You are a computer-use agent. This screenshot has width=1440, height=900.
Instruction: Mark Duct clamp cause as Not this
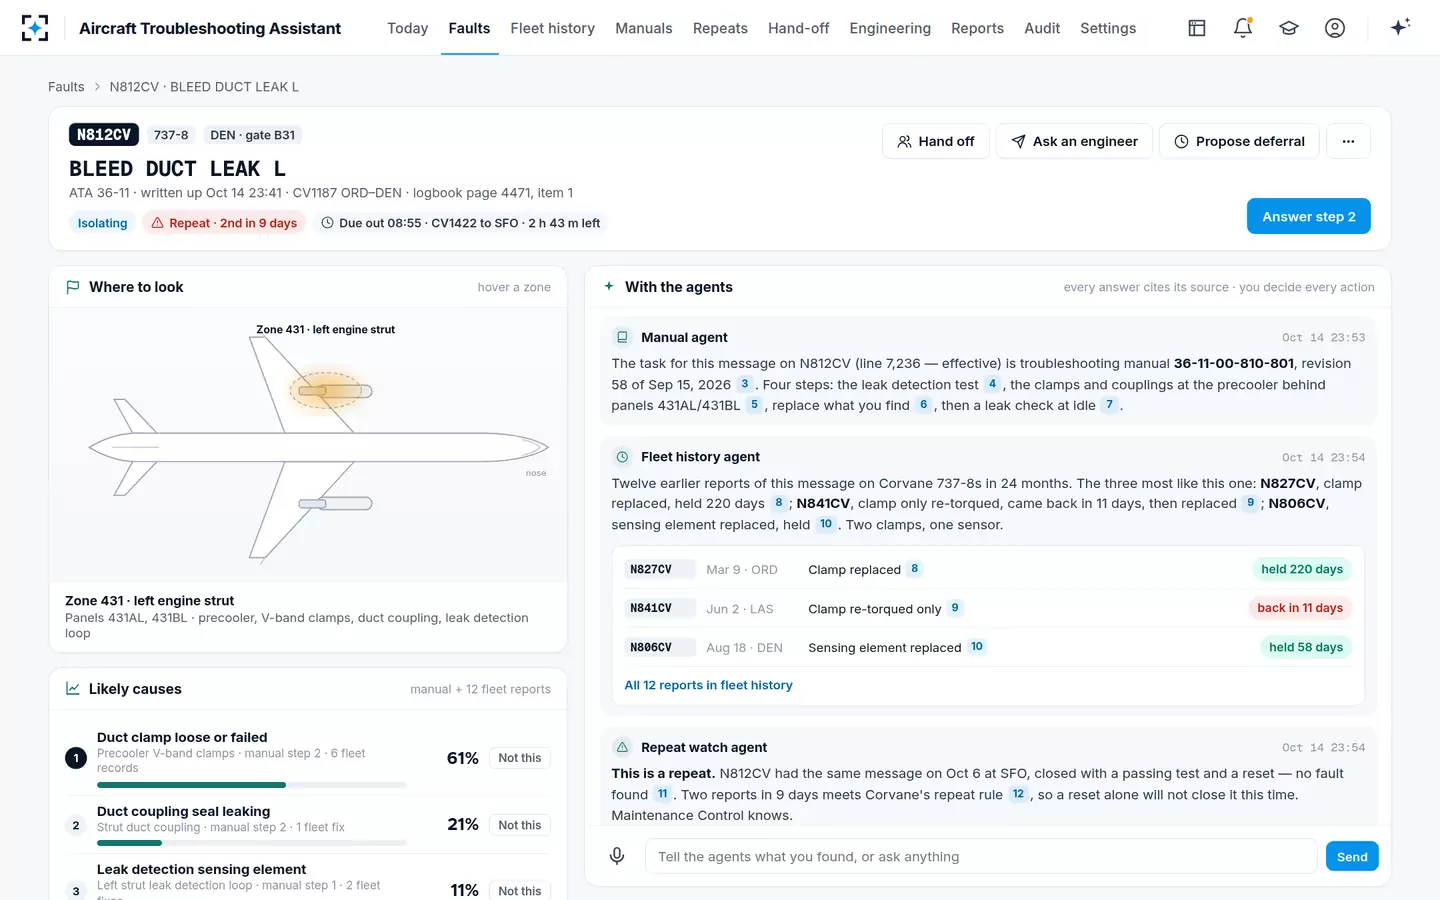[520, 758]
